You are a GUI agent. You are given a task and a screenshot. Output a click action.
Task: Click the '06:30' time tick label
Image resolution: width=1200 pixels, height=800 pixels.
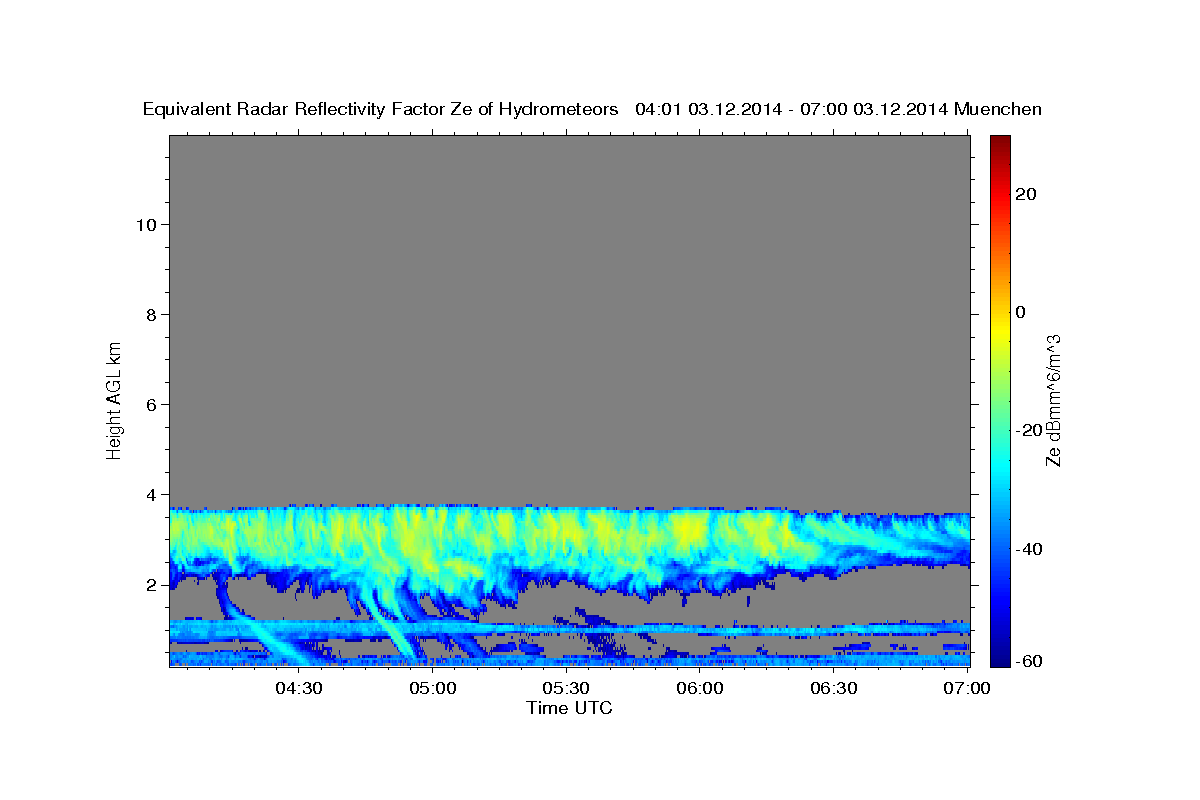[833, 688]
